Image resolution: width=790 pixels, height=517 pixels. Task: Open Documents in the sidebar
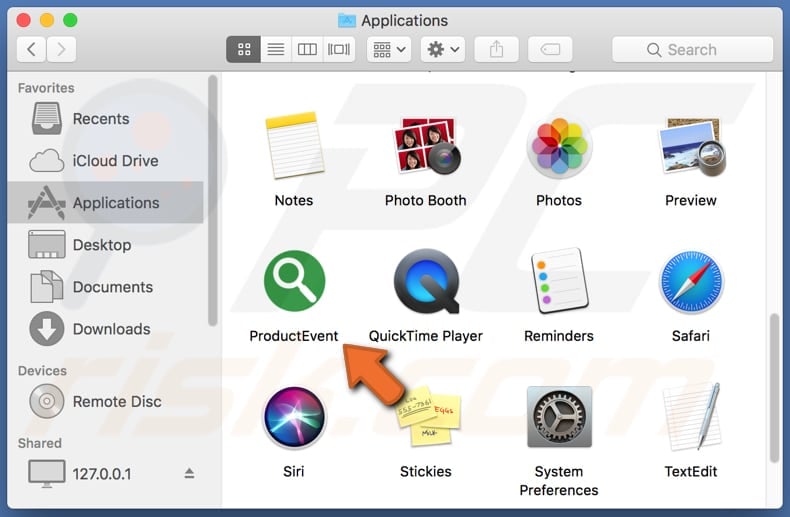106,287
